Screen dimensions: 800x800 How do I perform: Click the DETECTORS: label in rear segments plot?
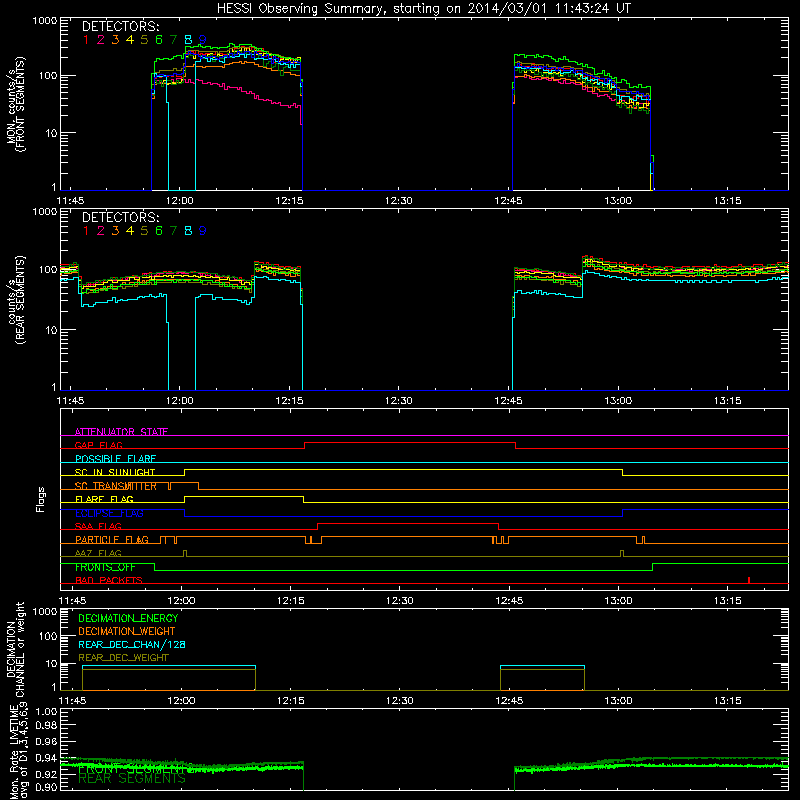(x=120, y=218)
